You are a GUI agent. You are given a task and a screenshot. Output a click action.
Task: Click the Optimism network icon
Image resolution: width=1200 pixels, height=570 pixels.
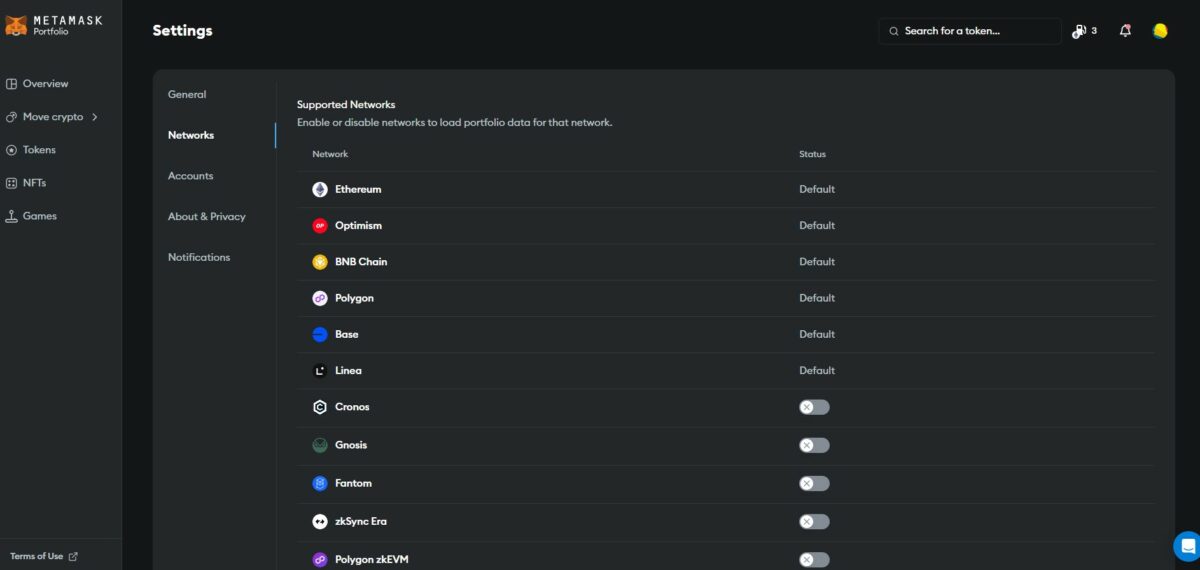[320, 226]
